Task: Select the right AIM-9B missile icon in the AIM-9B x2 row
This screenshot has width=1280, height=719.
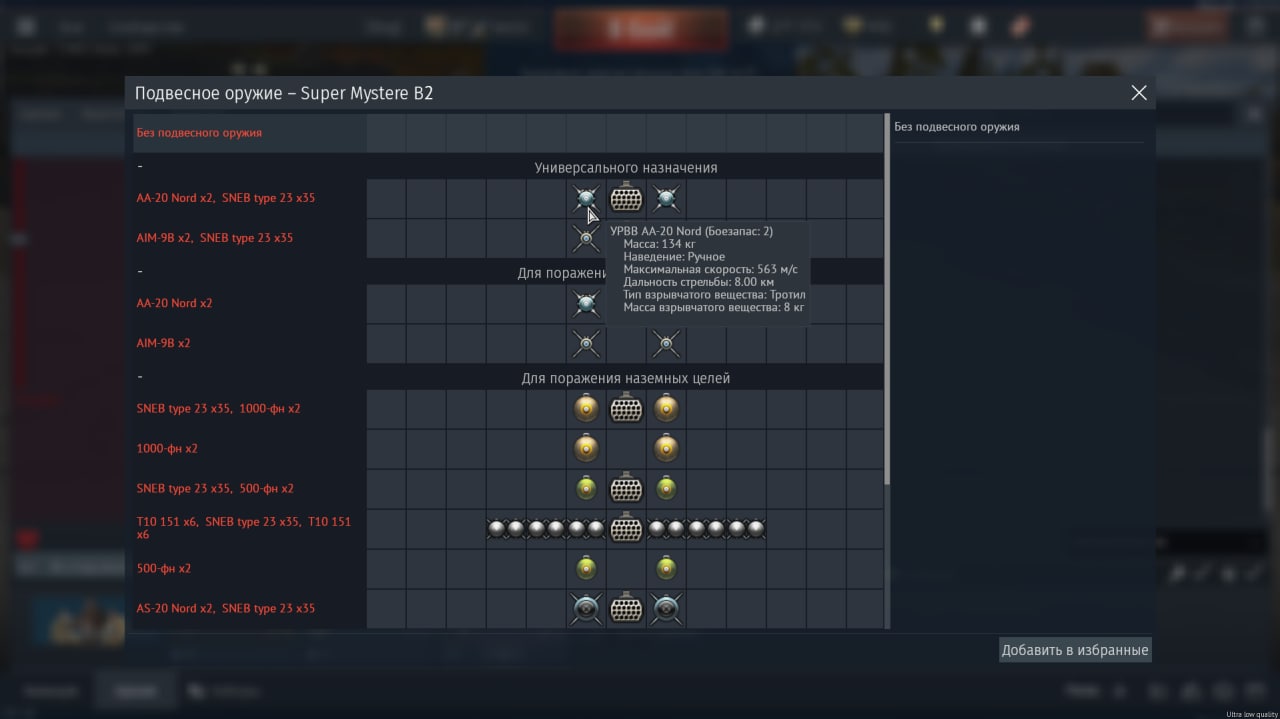Action: (666, 344)
